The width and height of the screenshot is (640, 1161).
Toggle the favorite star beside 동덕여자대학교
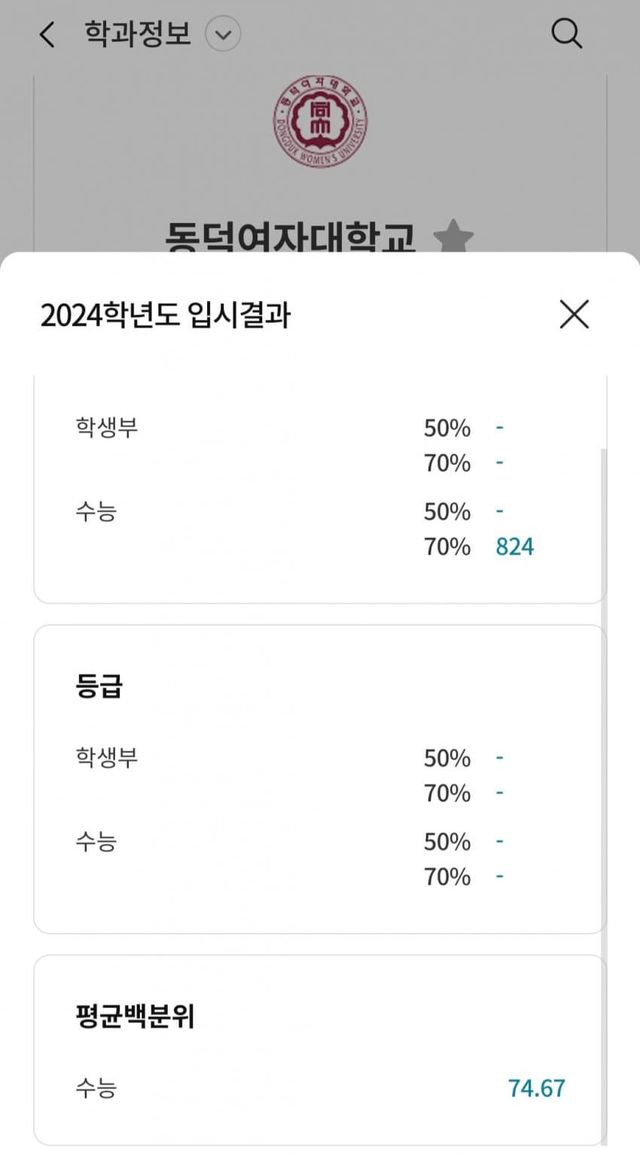click(x=454, y=240)
